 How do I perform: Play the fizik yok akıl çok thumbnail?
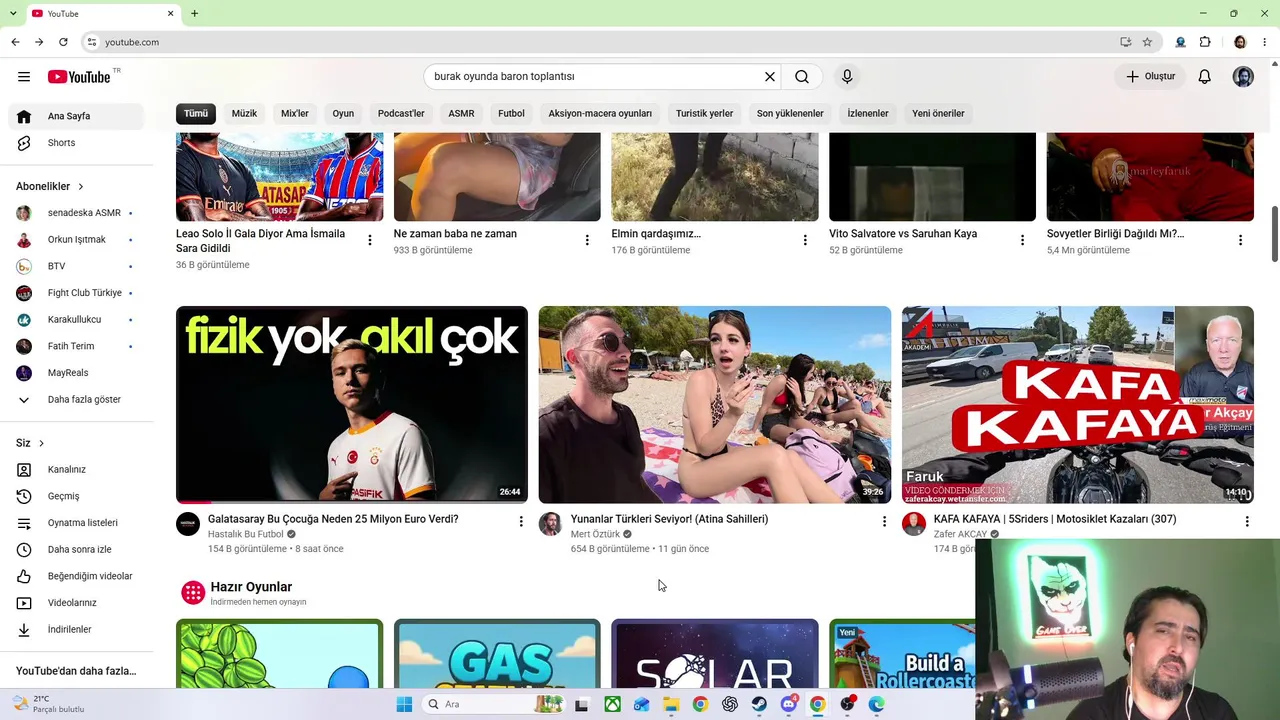pyautogui.click(x=352, y=404)
